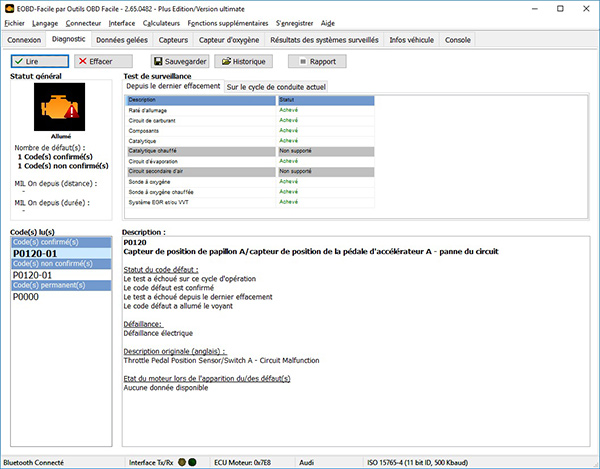Viewport: 600px width, 469px height.
Task: Click the floppy disk Sauvegarder icon
Action: (x=158, y=61)
